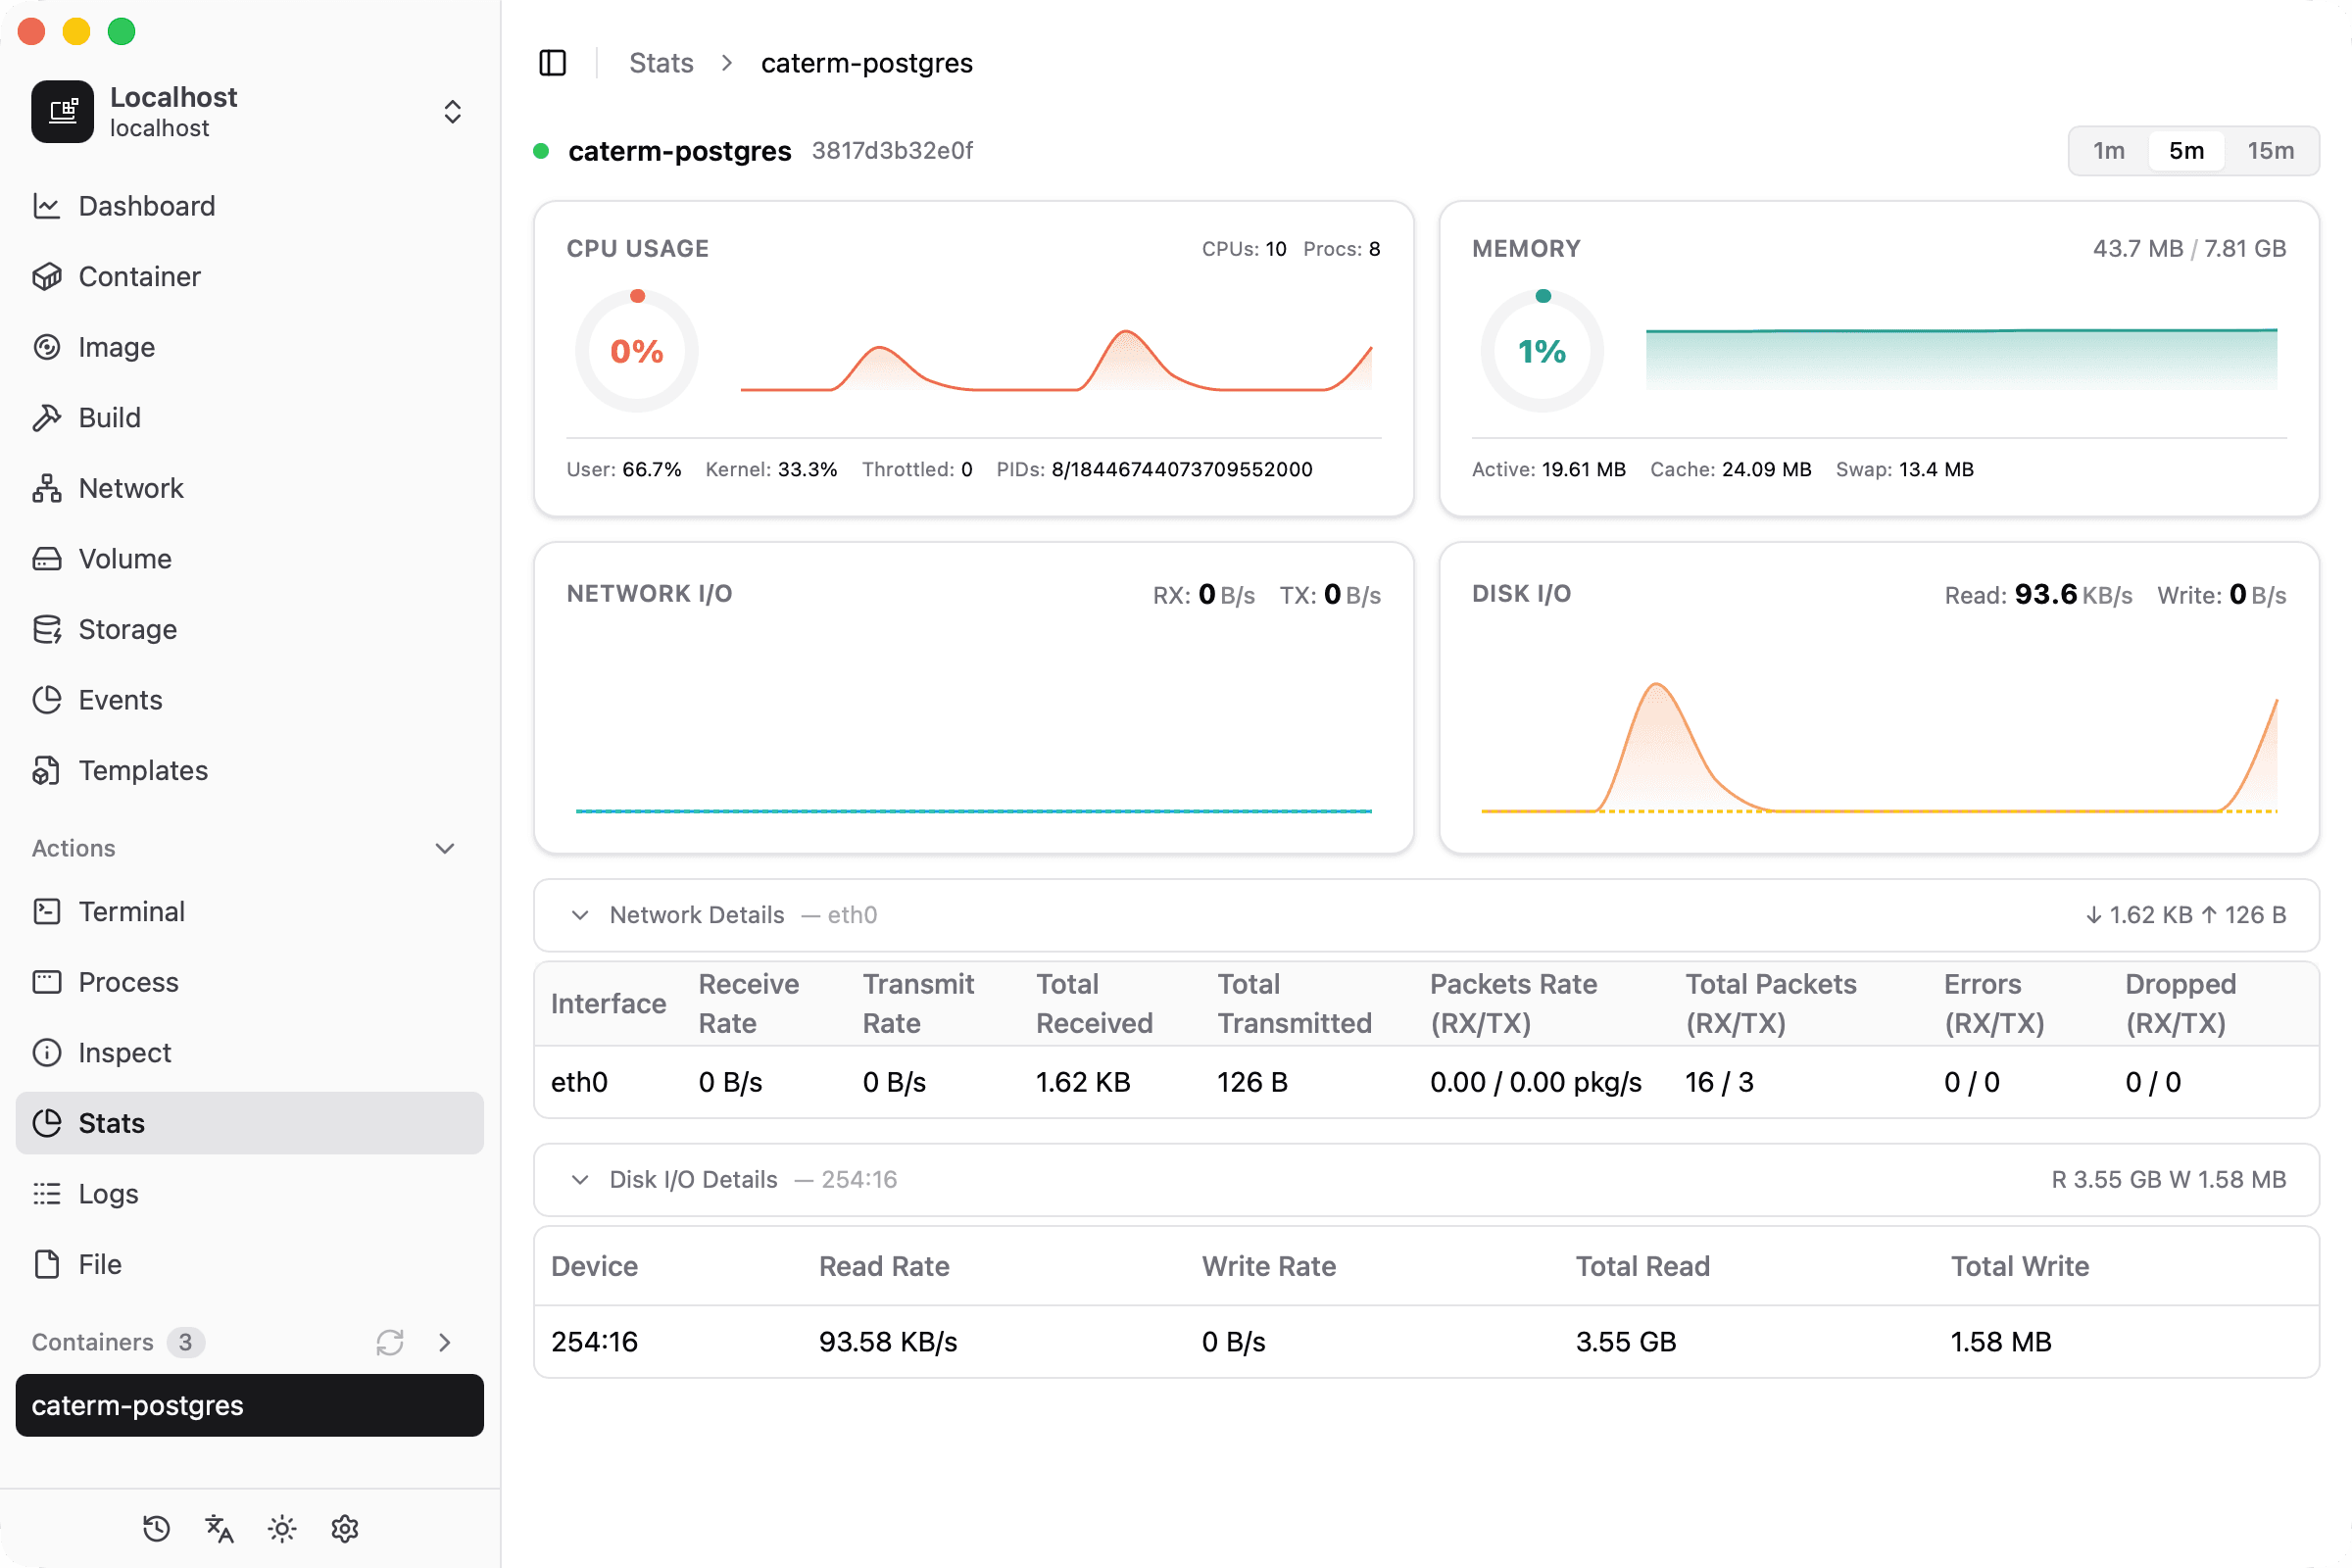The width and height of the screenshot is (2352, 1568).
Task: Select the caterm-postgres container
Action: pos(137,1405)
